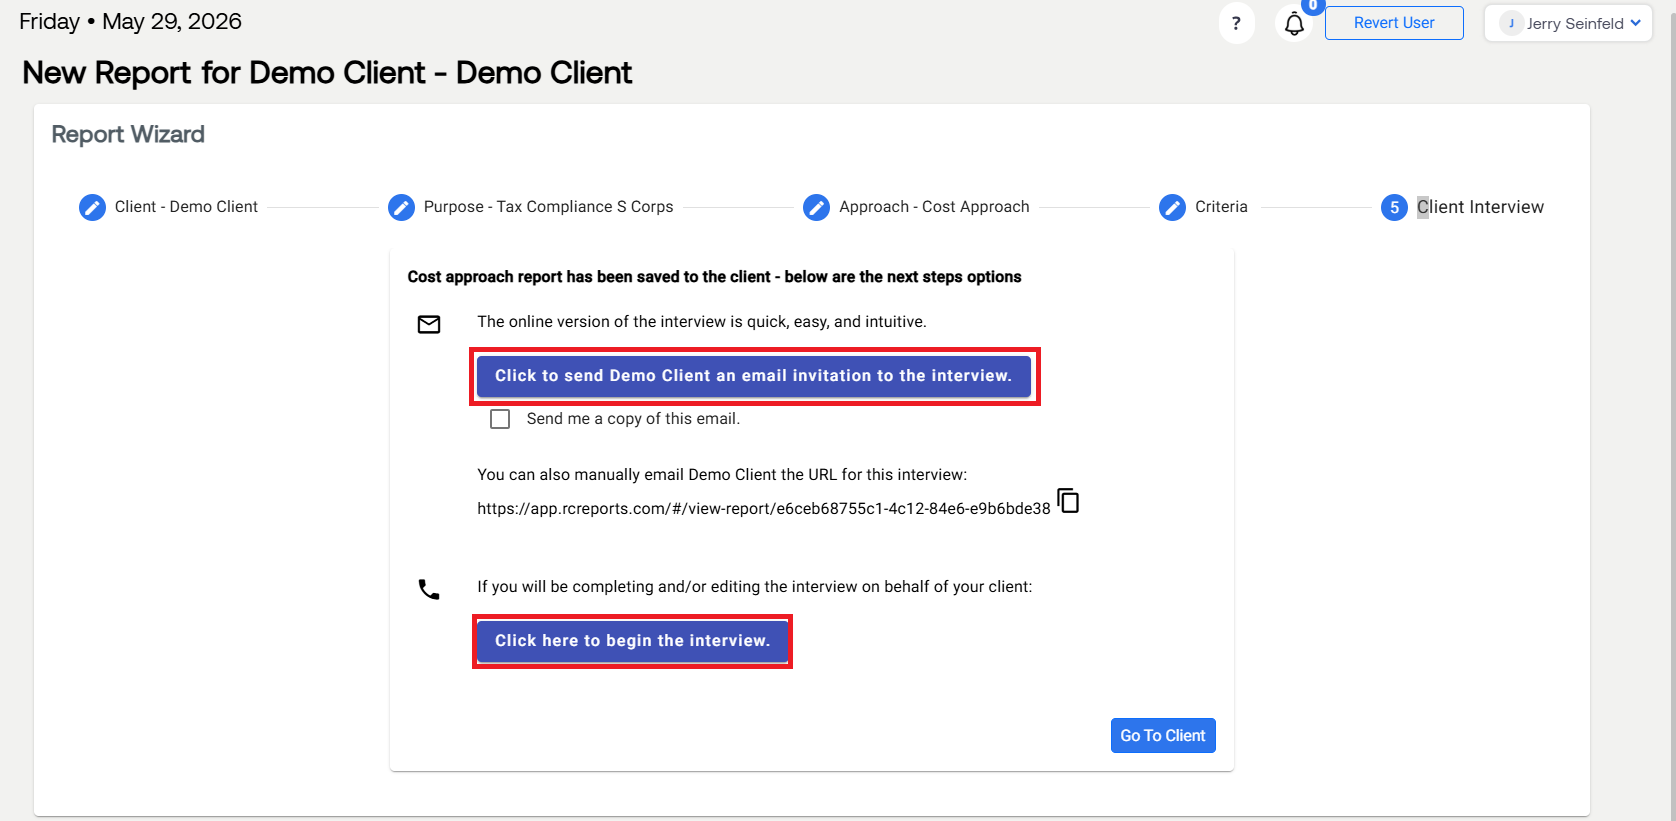Go to Approach - Cost Approach step
Viewport: 1676px width, 821px height.
coord(934,207)
